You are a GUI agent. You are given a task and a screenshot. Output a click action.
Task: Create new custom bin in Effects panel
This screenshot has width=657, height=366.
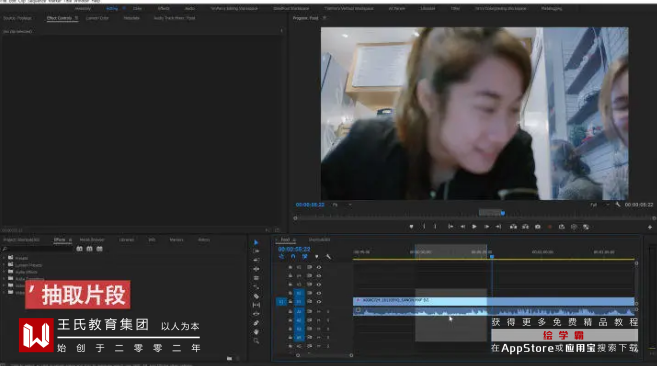(x=229, y=358)
